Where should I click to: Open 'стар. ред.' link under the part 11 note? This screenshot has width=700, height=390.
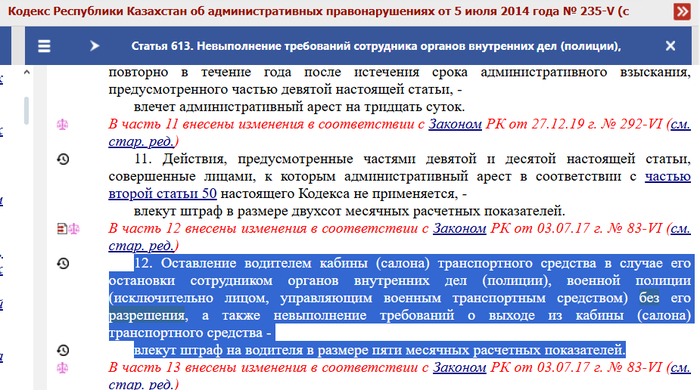pyautogui.click(x=141, y=141)
